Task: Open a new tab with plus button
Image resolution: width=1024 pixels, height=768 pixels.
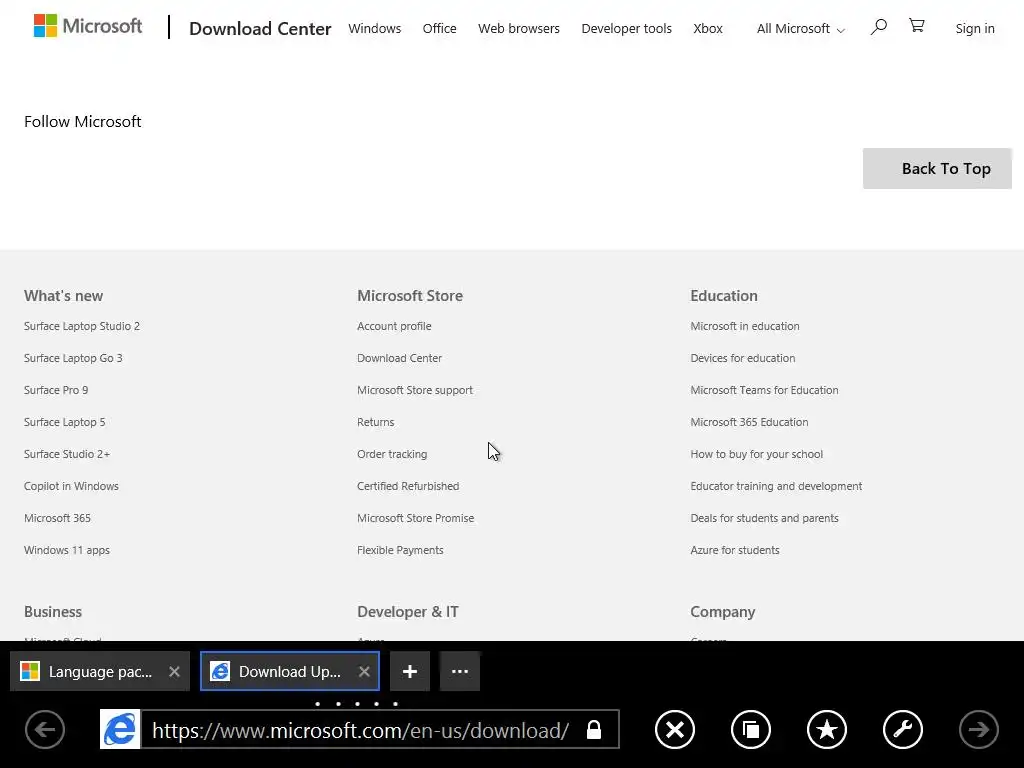Action: click(409, 671)
